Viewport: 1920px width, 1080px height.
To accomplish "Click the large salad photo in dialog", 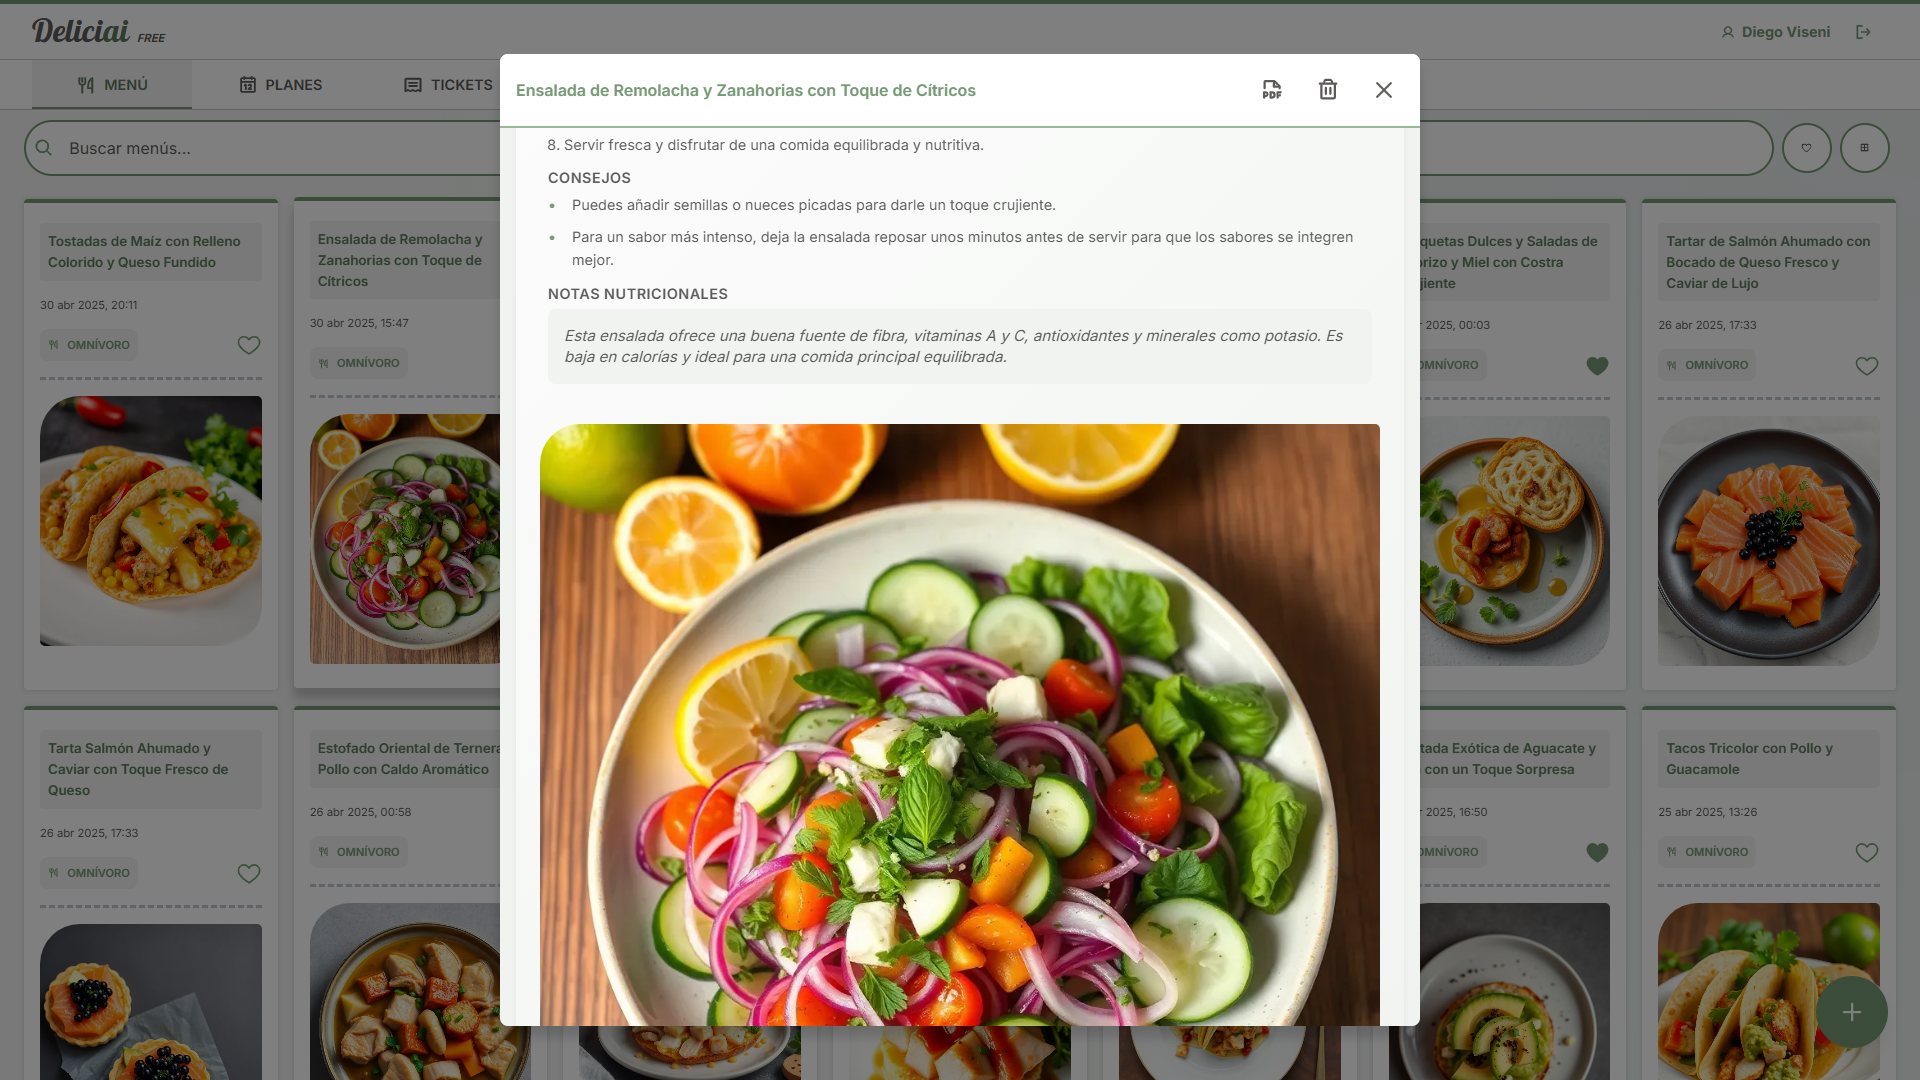I will pos(960,725).
